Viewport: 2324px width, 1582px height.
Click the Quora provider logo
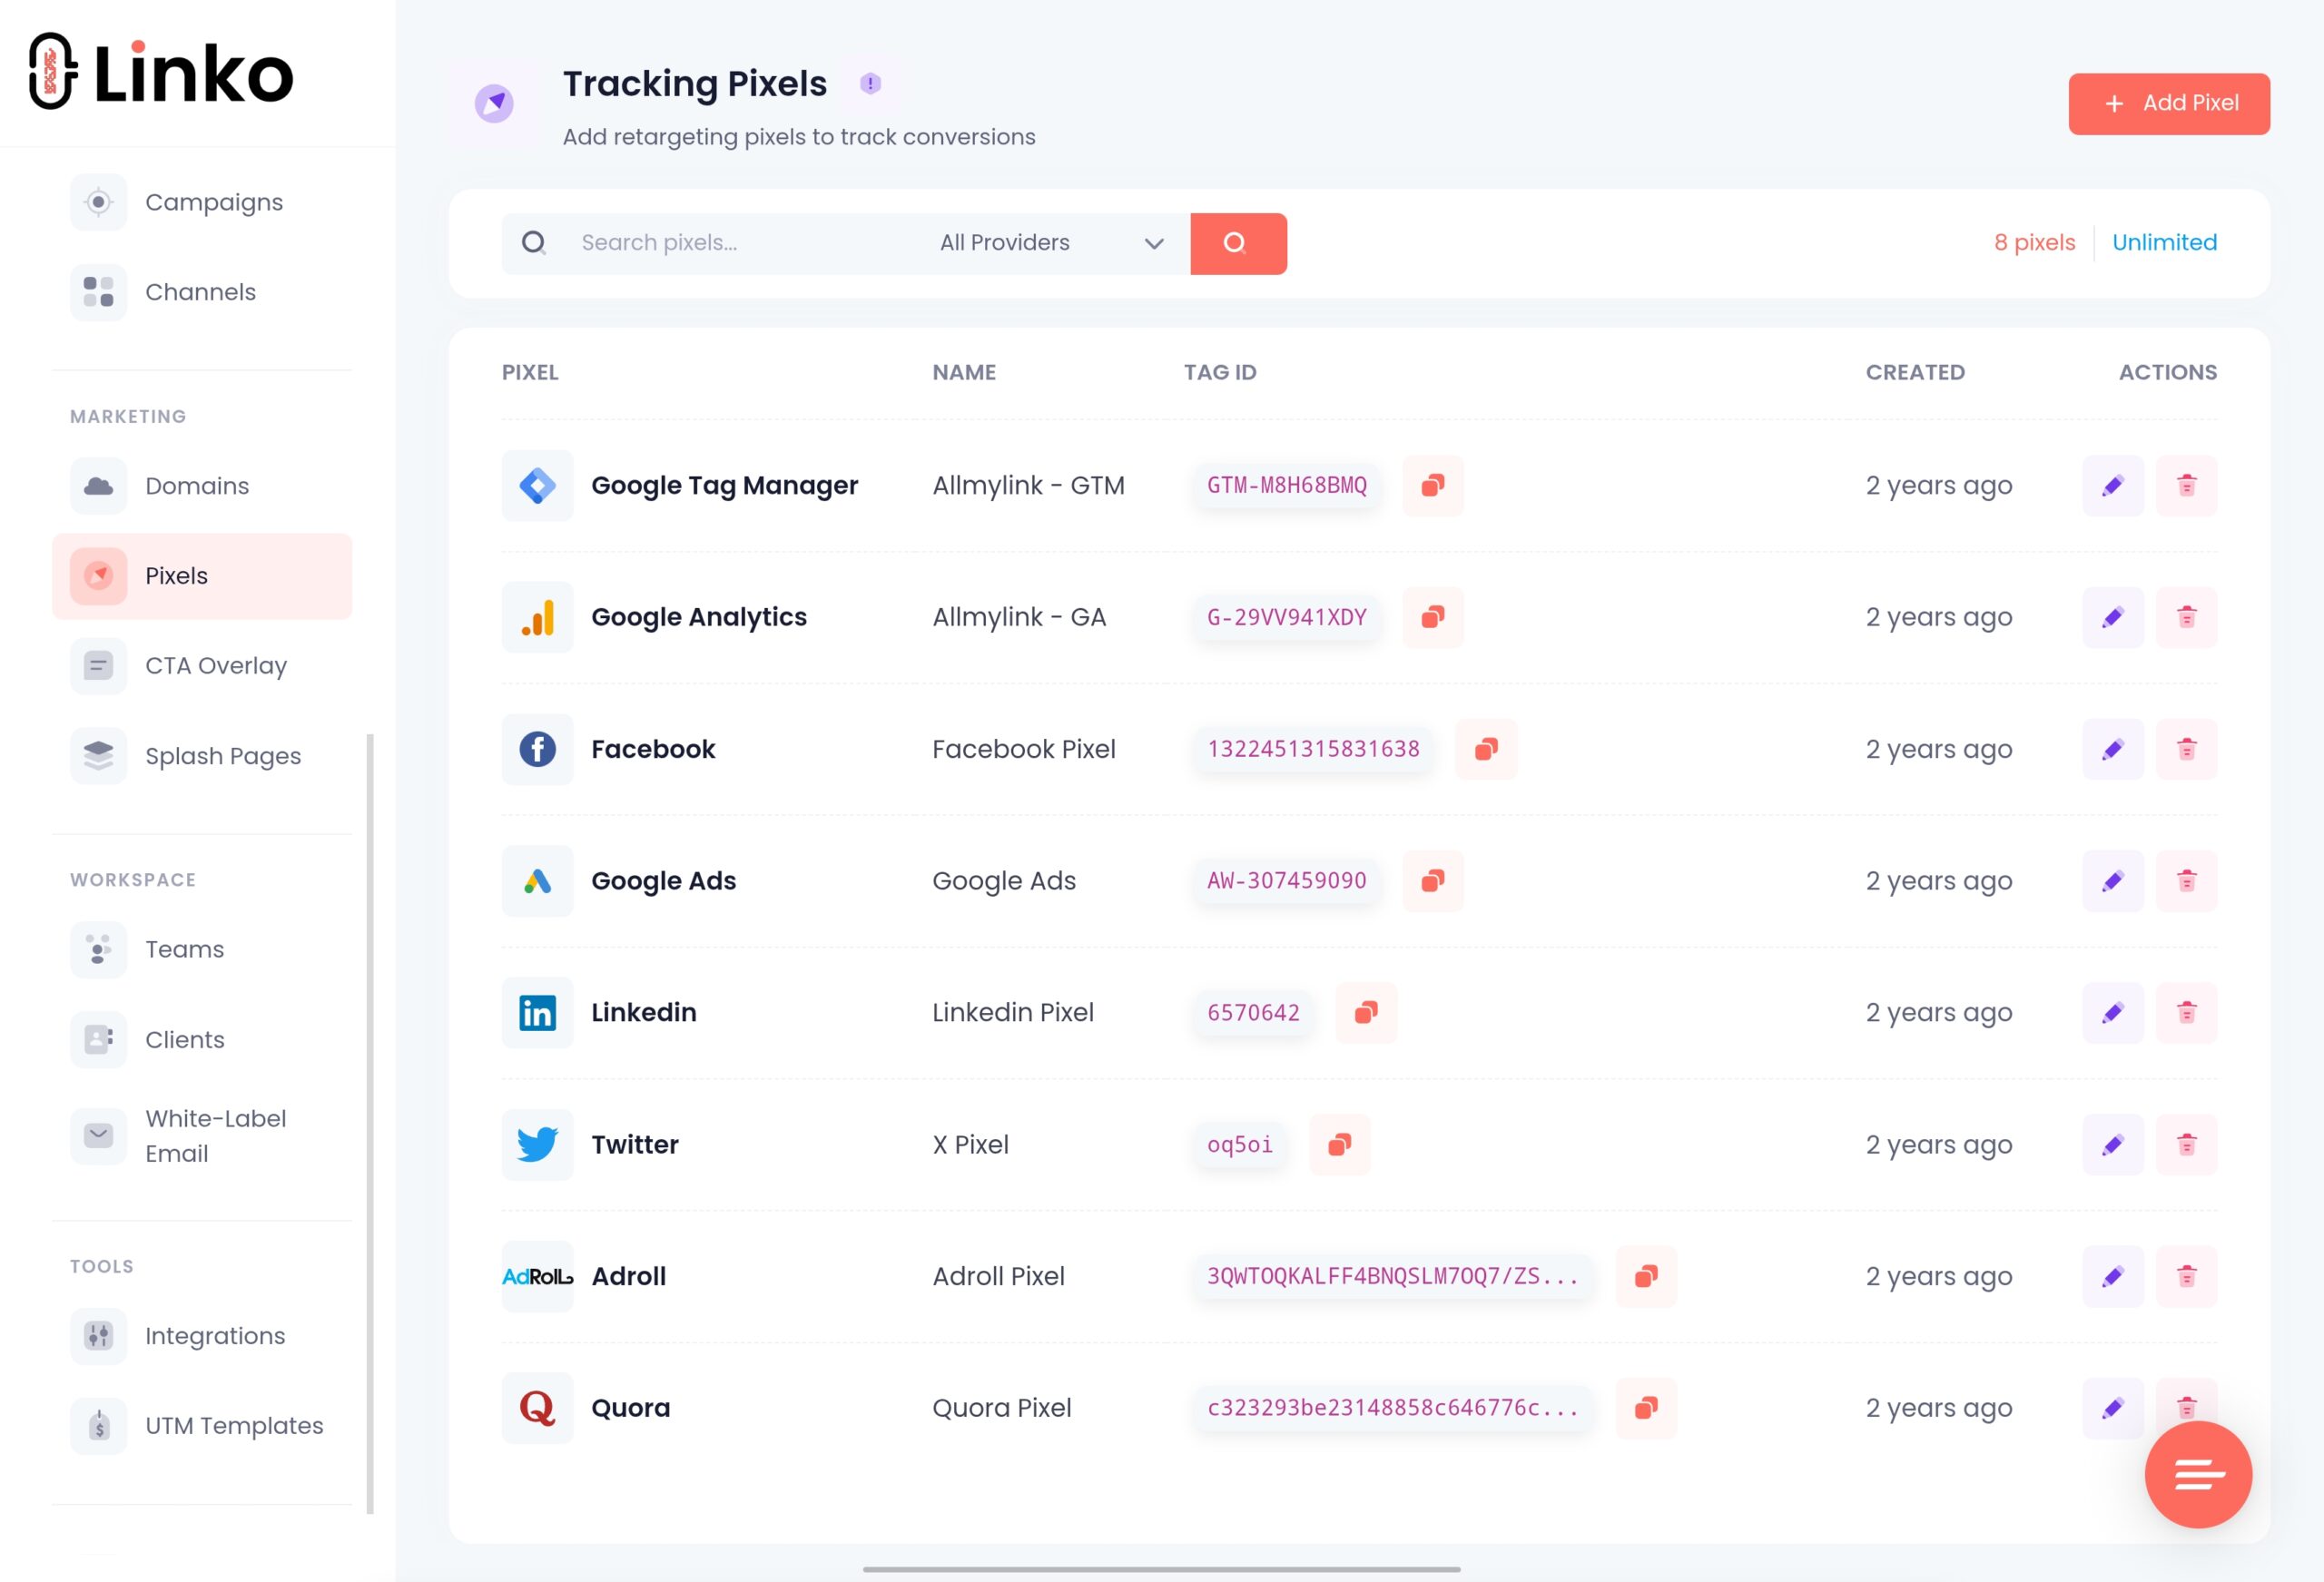[x=537, y=1408]
